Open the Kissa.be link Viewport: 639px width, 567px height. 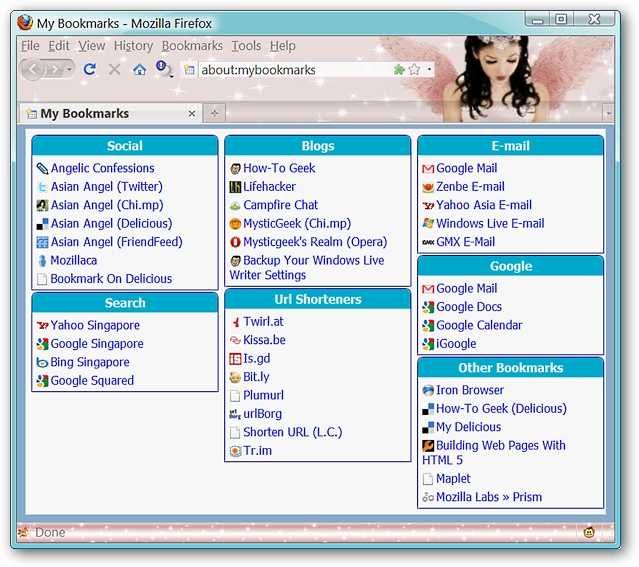tap(264, 340)
